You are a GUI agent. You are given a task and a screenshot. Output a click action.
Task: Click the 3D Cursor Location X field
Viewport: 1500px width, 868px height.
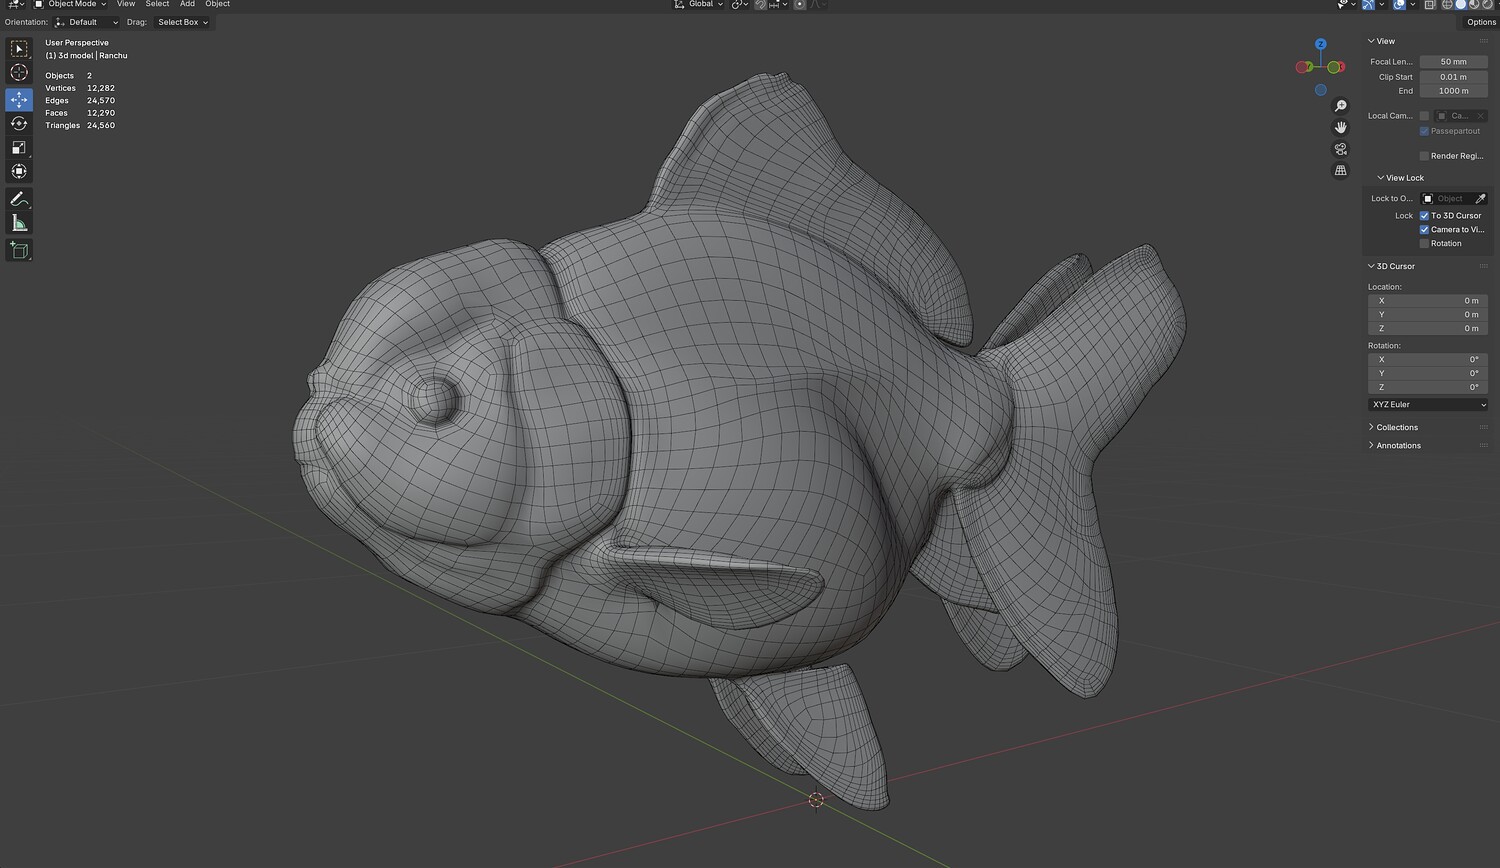(x=1428, y=301)
